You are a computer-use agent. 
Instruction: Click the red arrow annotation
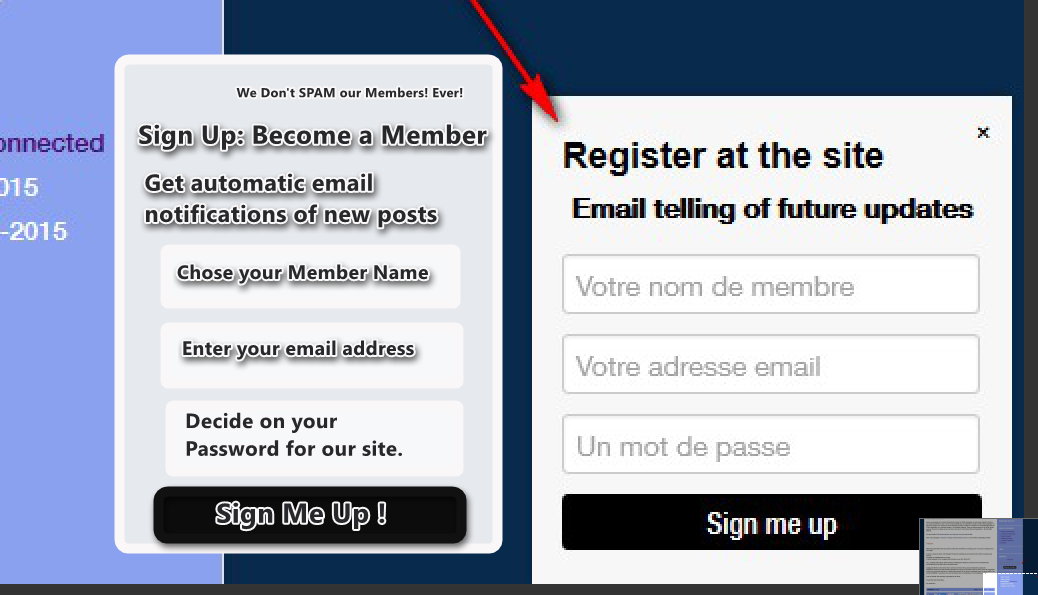(516, 61)
